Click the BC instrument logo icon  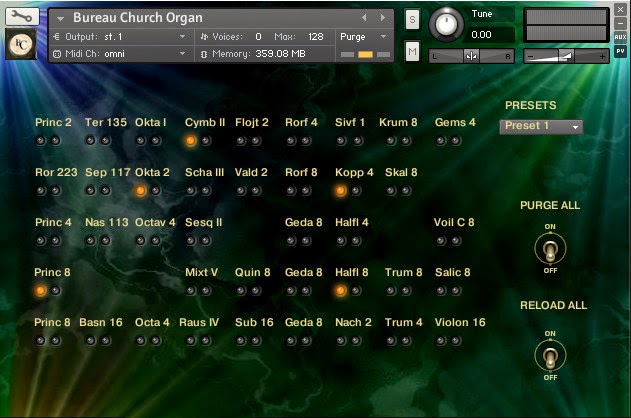click(x=20, y=45)
